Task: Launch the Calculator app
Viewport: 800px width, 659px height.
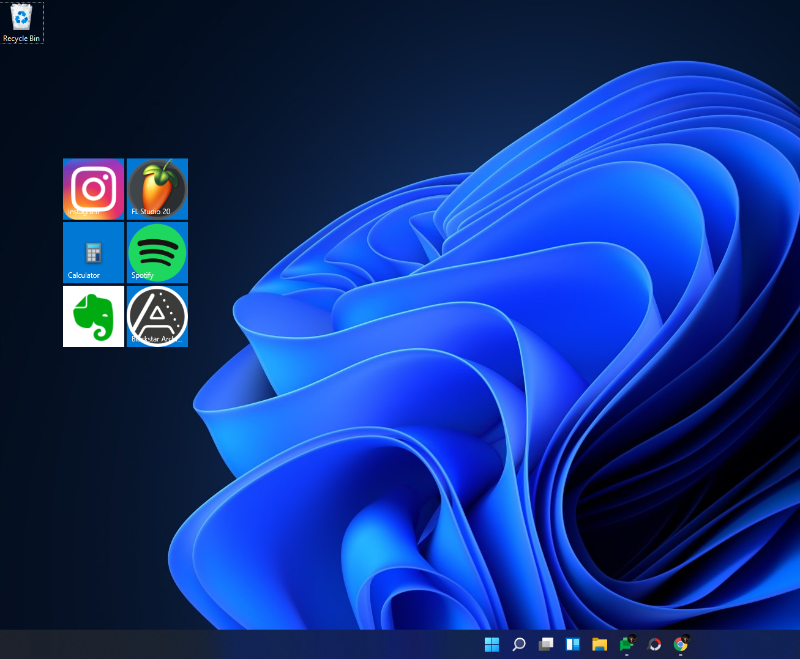Action: pos(92,248)
